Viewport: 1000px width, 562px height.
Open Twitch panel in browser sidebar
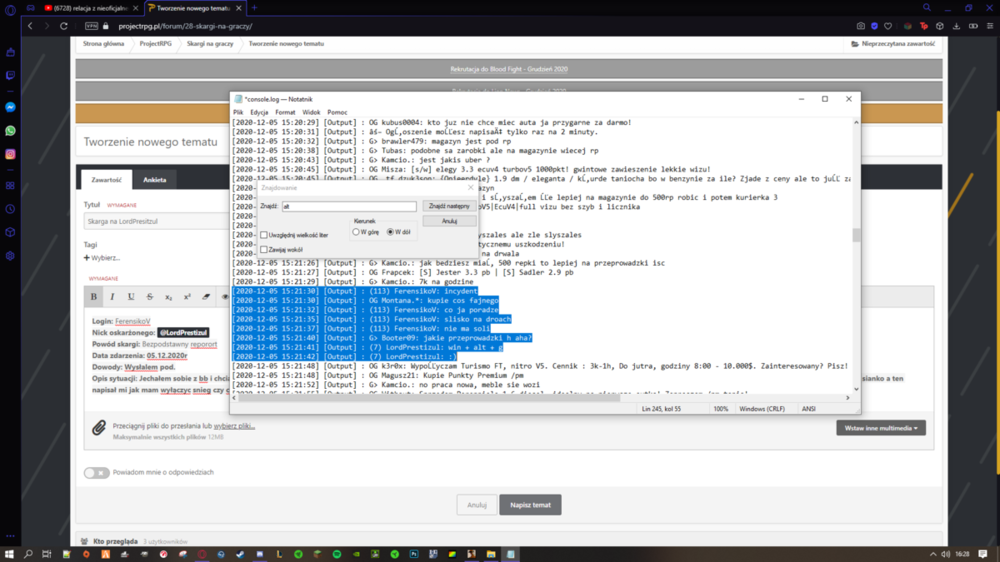(x=10, y=75)
